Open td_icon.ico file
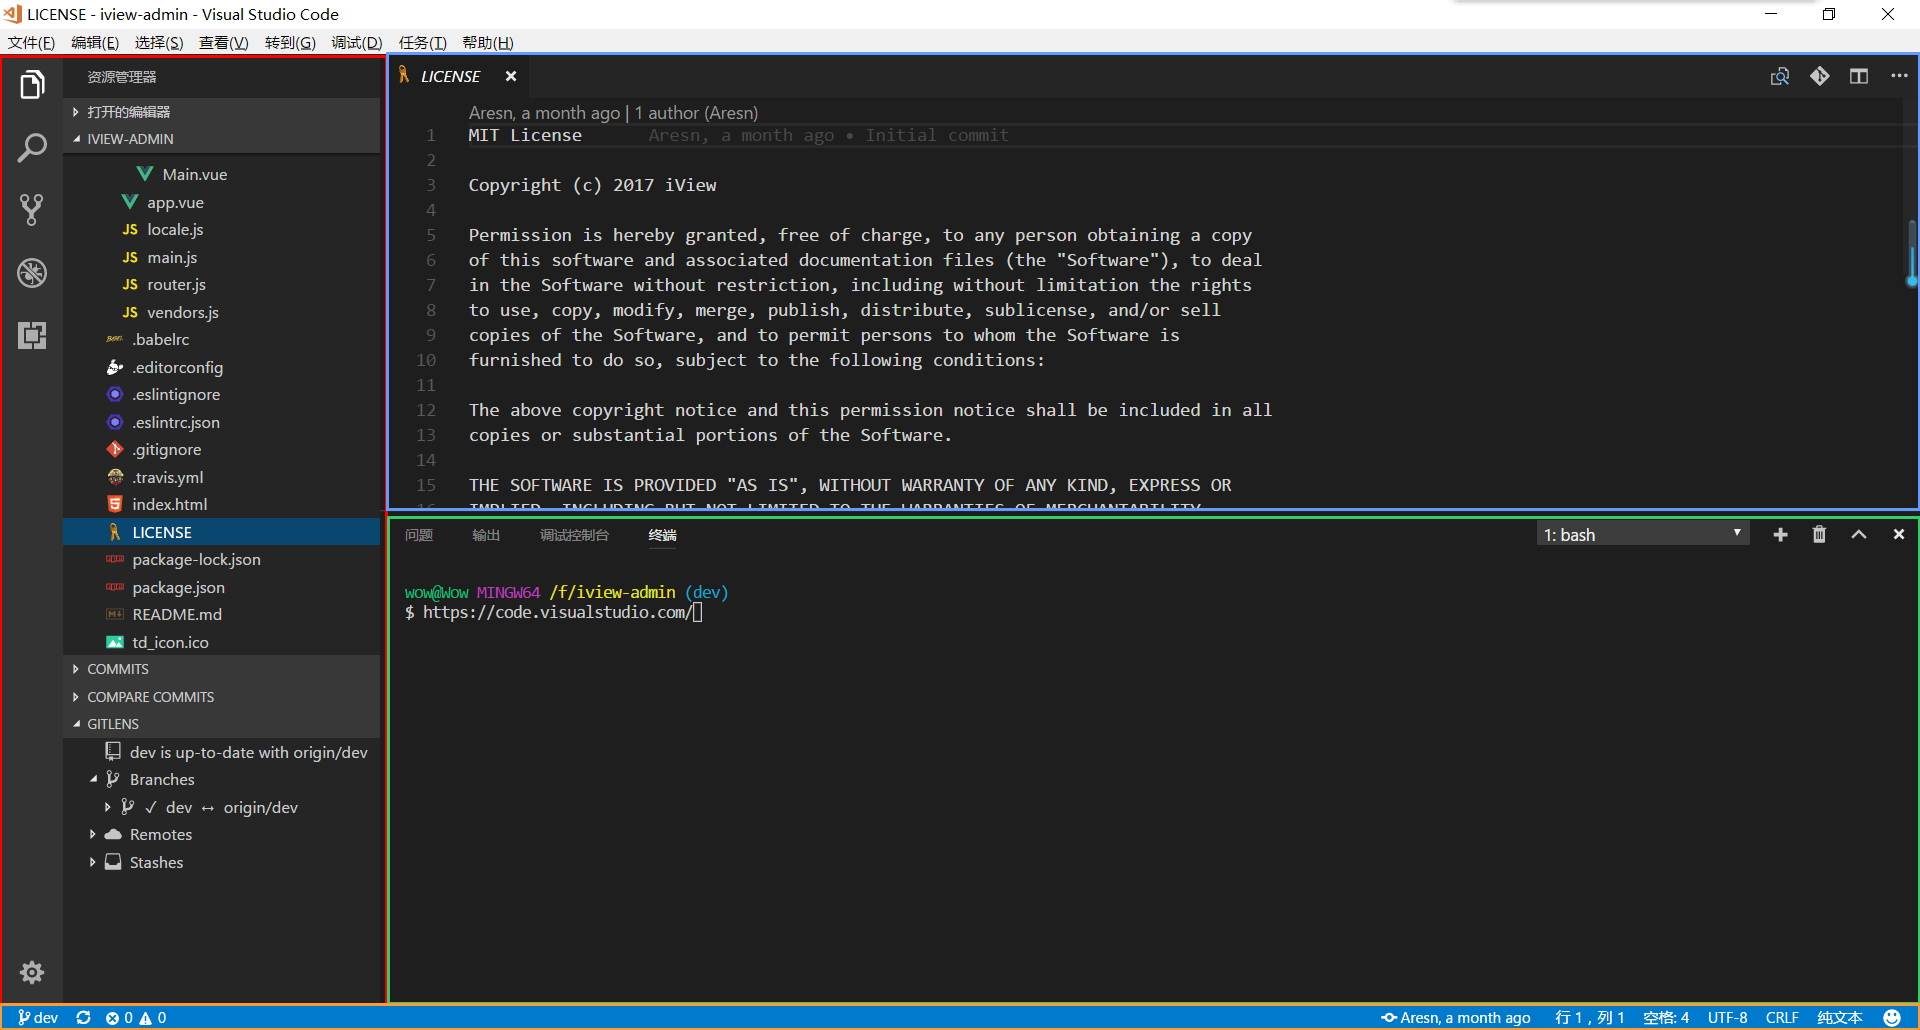 pos(222,642)
